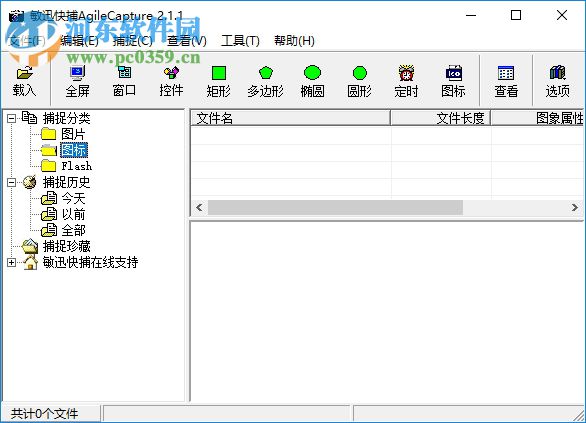Click the 载入 load toolbar icon
Image resolution: width=586 pixels, height=423 pixels.
25,81
